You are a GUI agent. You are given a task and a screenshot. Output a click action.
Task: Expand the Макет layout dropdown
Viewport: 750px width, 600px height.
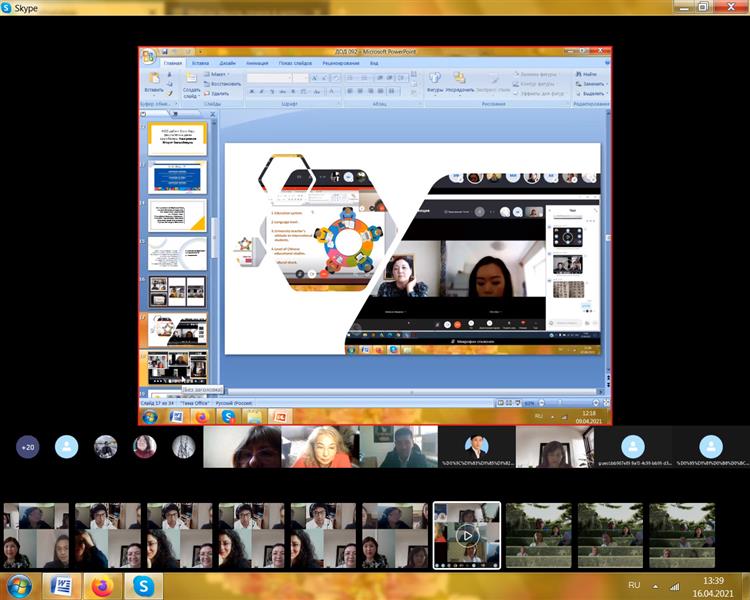coord(219,74)
